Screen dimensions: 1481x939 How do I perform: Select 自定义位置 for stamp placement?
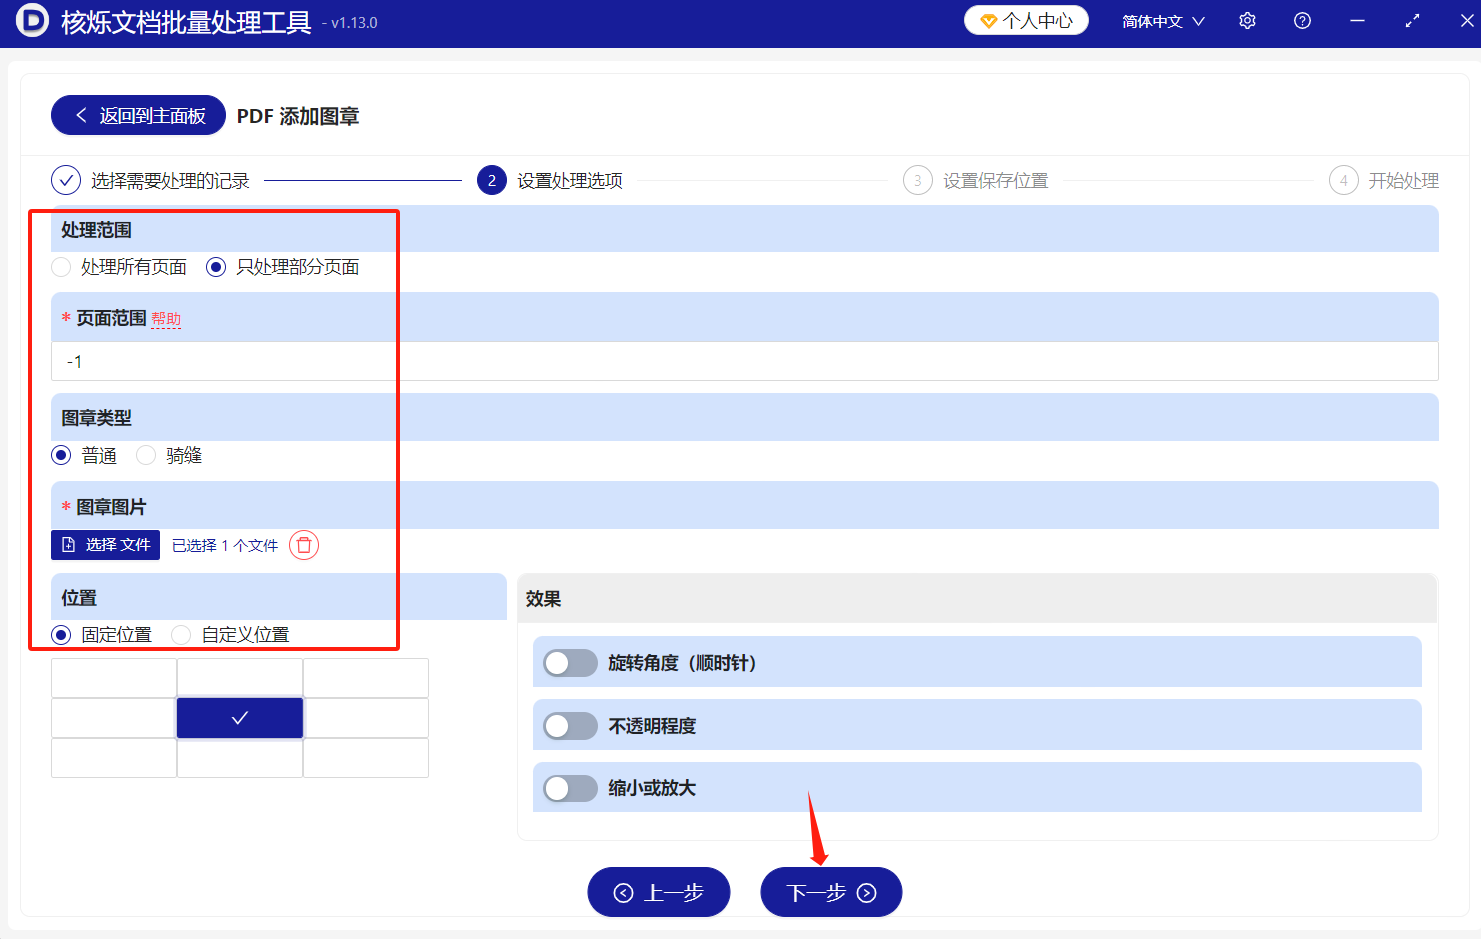(181, 634)
